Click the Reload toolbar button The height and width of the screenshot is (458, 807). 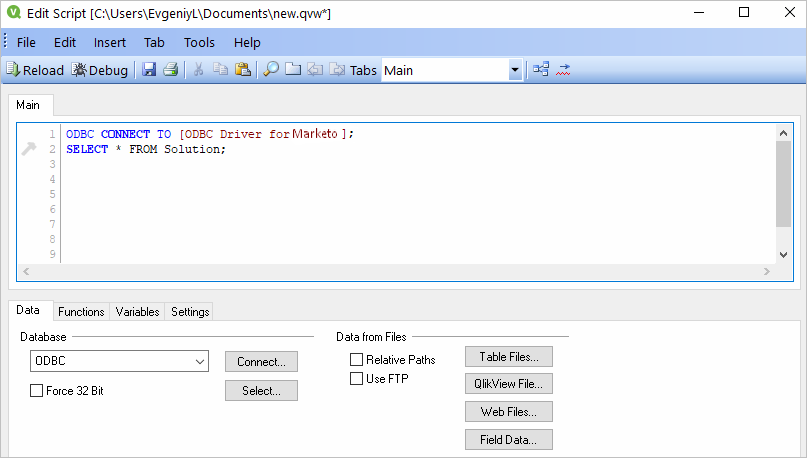coord(35,70)
